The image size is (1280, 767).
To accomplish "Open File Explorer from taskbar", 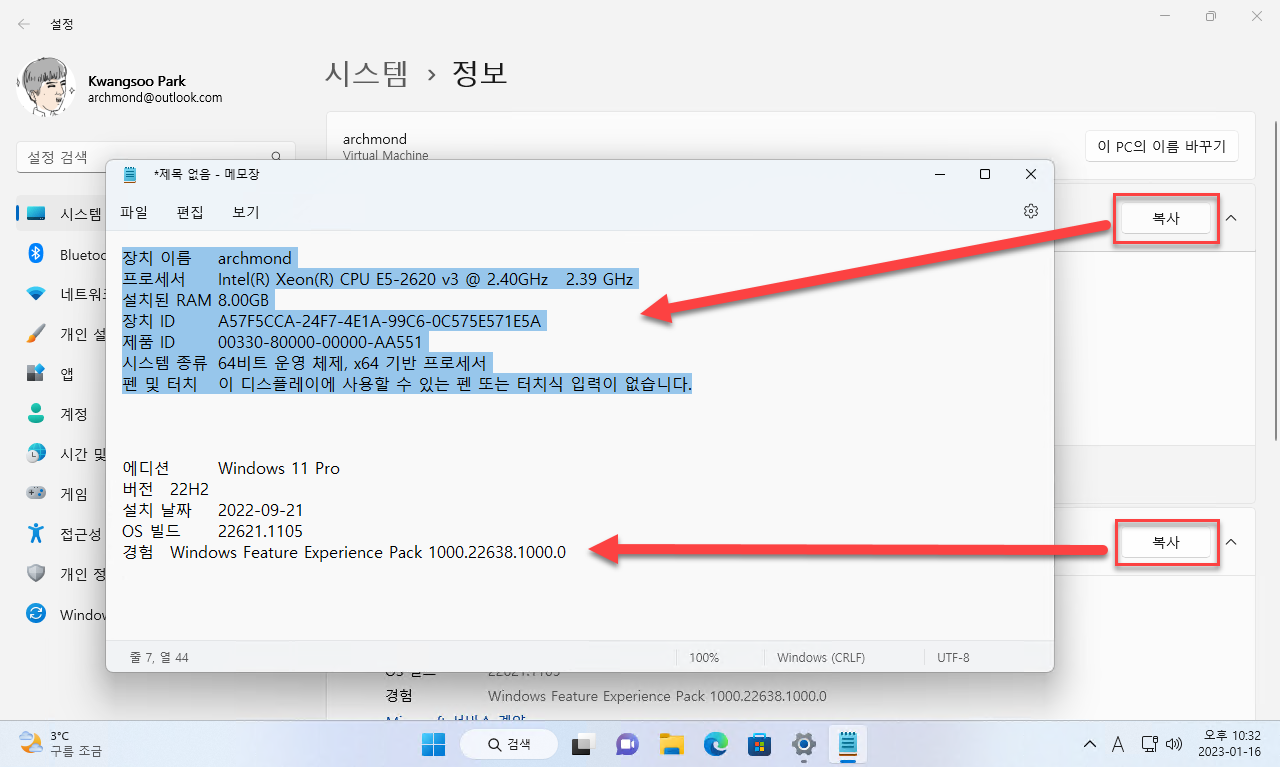I will pos(671,744).
